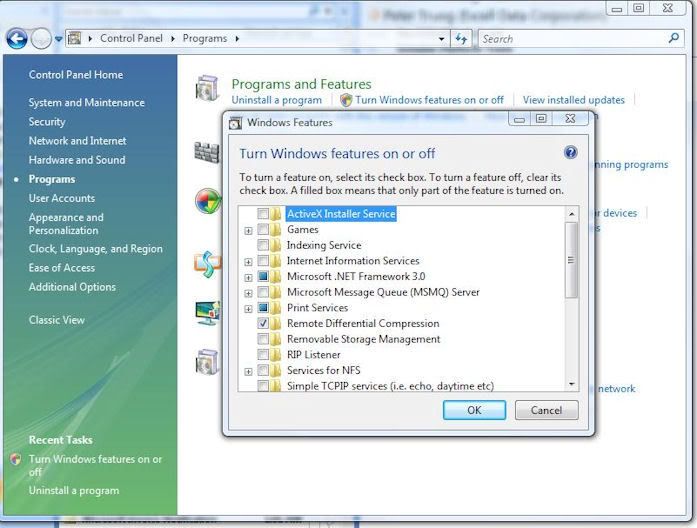The height and width of the screenshot is (528, 697).
Task: Open Security category in sidebar
Action: [47, 122]
